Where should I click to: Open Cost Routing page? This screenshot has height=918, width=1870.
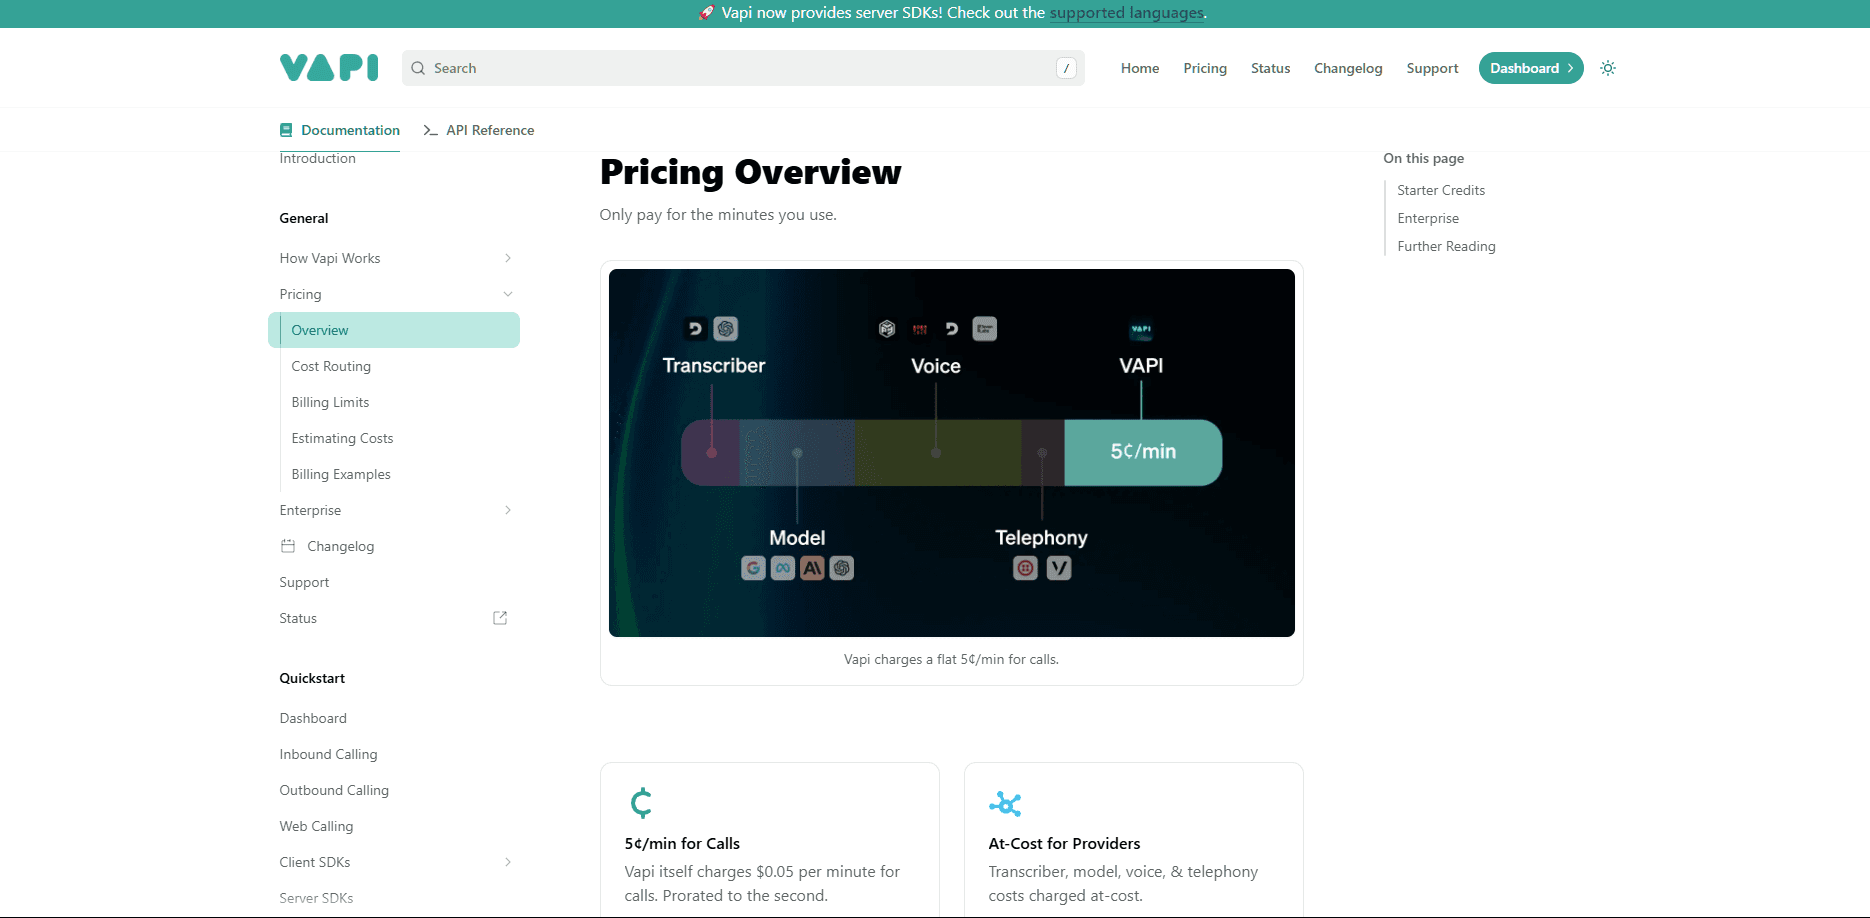coord(331,366)
